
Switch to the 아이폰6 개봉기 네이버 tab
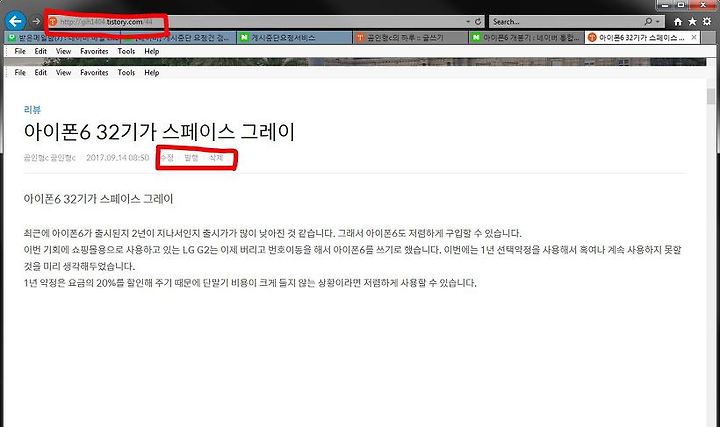click(527, 38)
